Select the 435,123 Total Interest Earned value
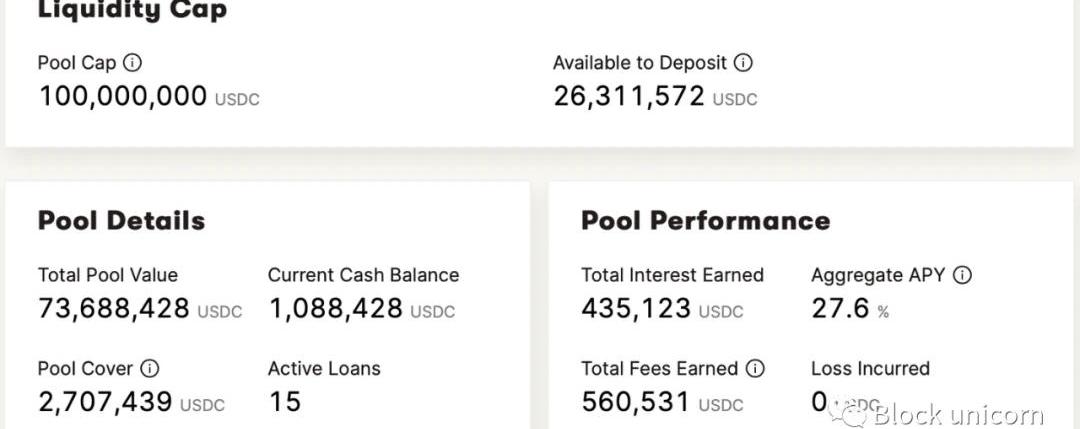This screenshot has height=429, width=1080. pyautogui.click(x=636, y=308)
